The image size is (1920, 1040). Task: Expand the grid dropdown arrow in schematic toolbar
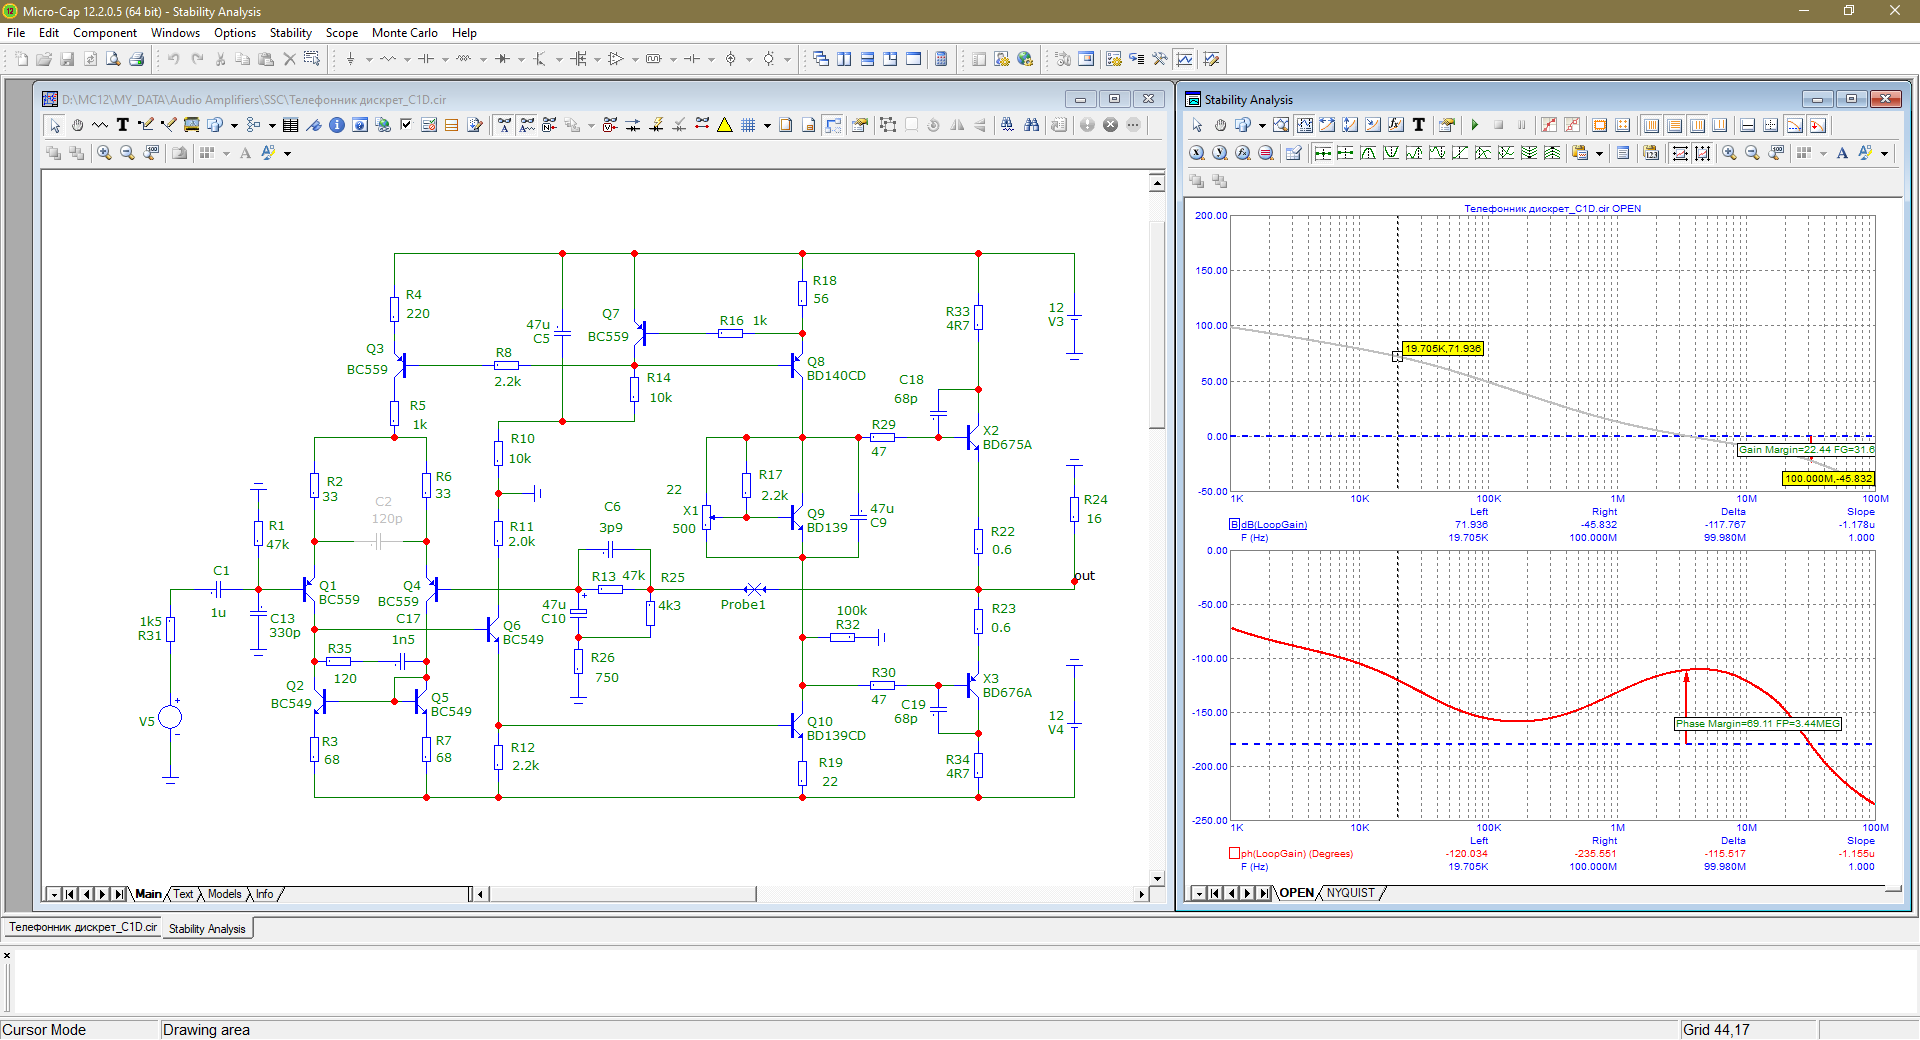tap(767, 126)
